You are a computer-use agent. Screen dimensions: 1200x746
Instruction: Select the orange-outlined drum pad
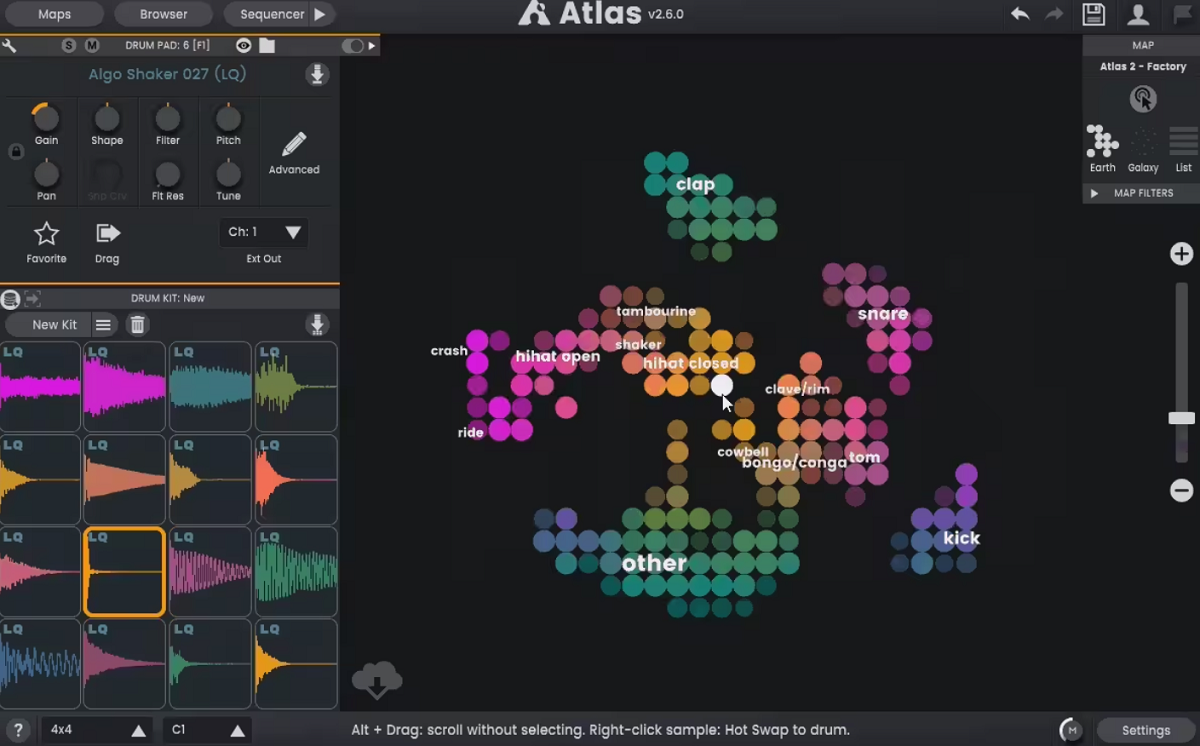(x=124, y=572)
